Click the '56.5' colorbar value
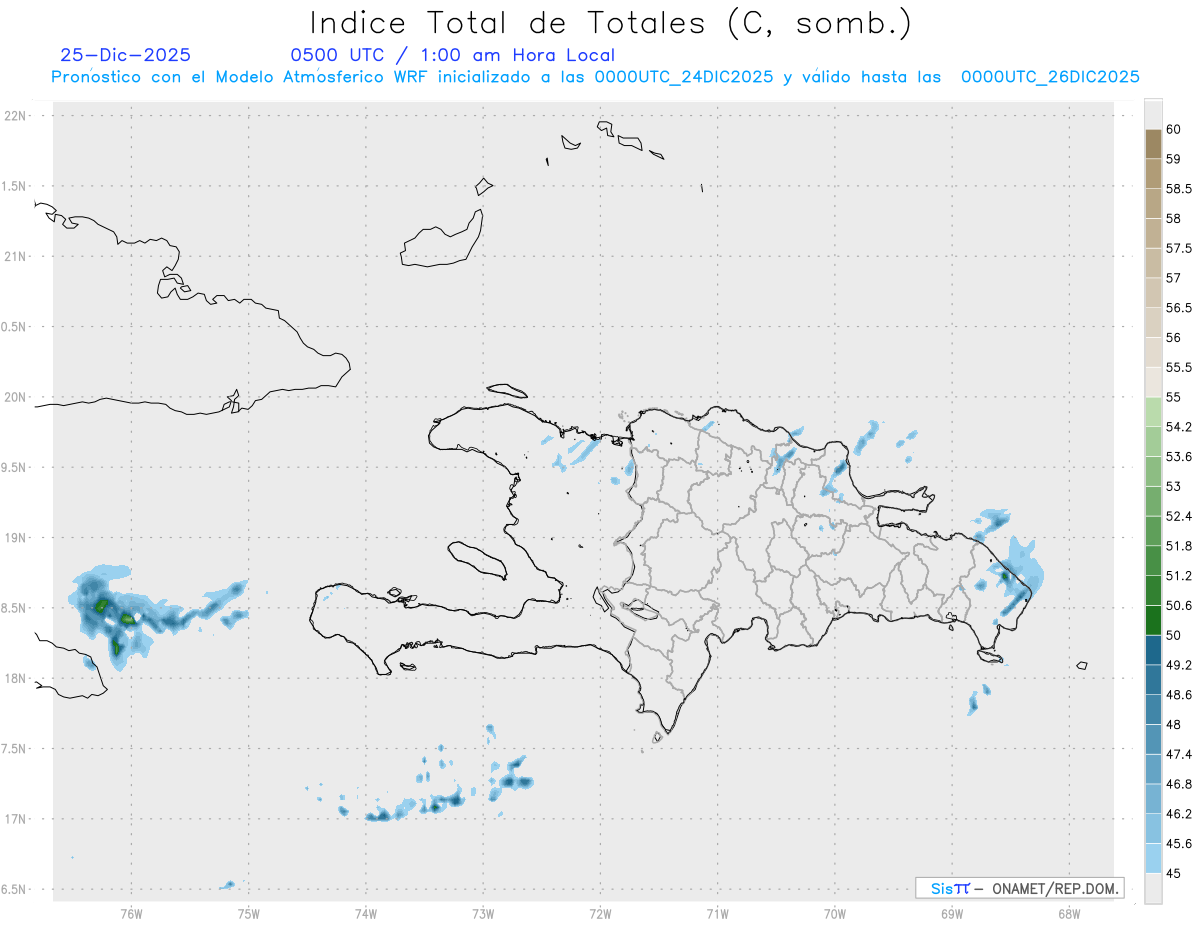This screenshot has width=1200, height=927. (1179, 307)
